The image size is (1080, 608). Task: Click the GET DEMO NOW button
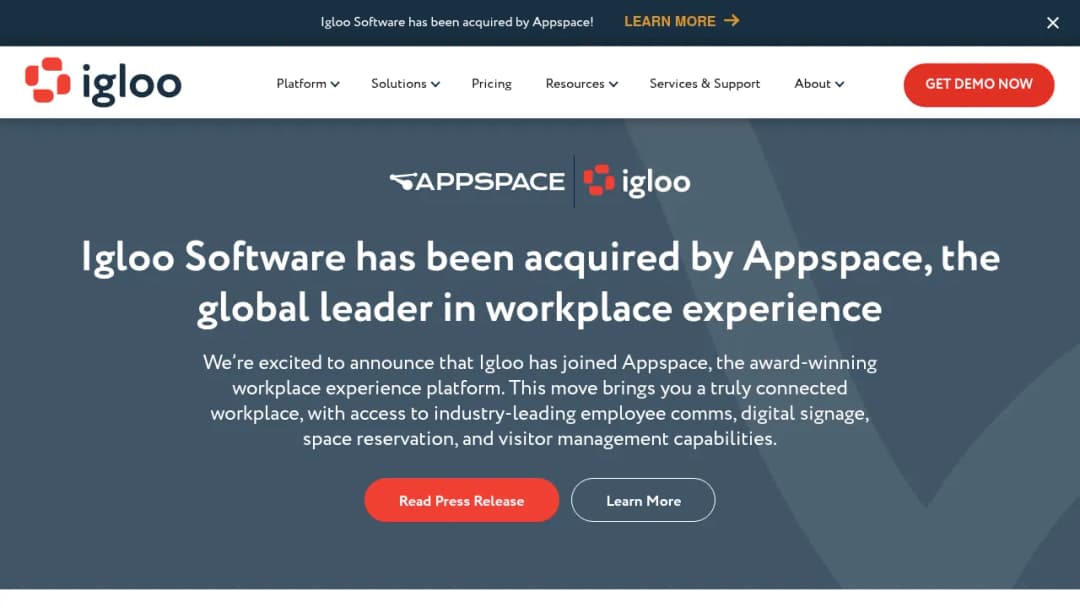click(979, 85)
